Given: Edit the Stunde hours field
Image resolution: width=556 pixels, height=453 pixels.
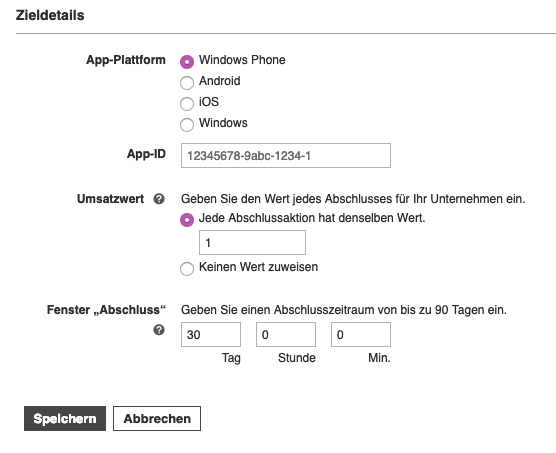Looking at the screenshot, I should [286, 334].
